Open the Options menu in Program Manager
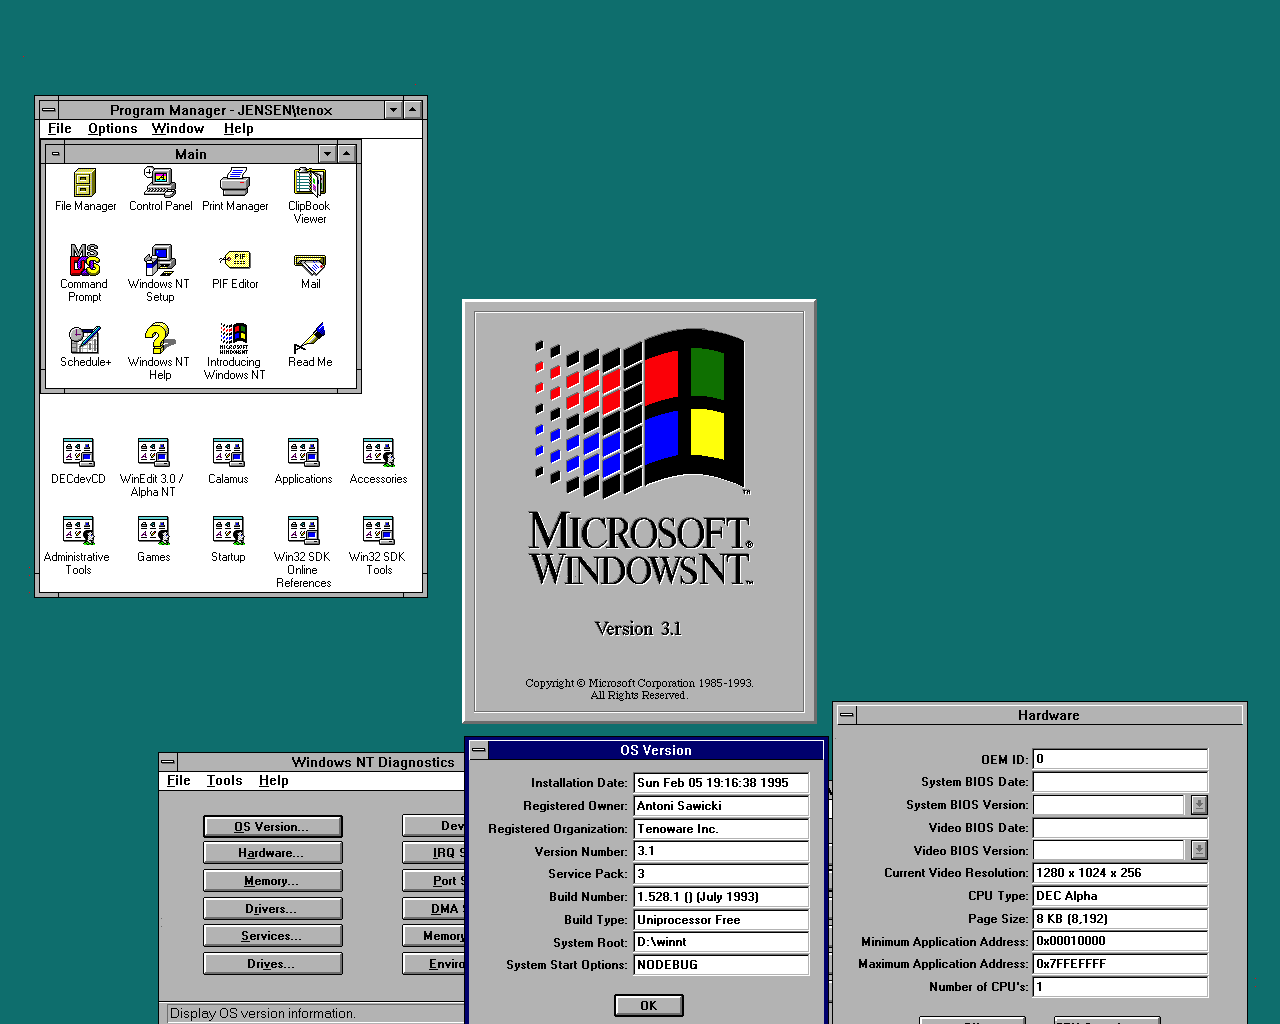Image resolution: width=1280 pixels, height=1024 pixels. click(112, 128)
